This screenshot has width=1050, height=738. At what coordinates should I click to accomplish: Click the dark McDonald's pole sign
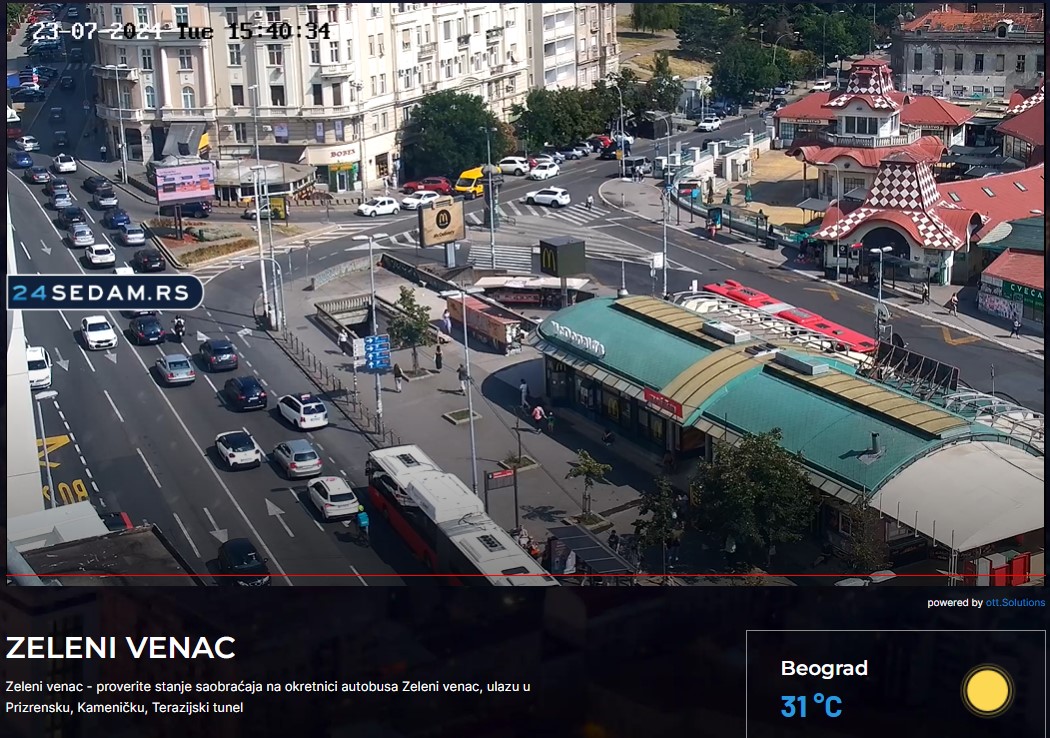pyautogui.click(x=562, y=258)
